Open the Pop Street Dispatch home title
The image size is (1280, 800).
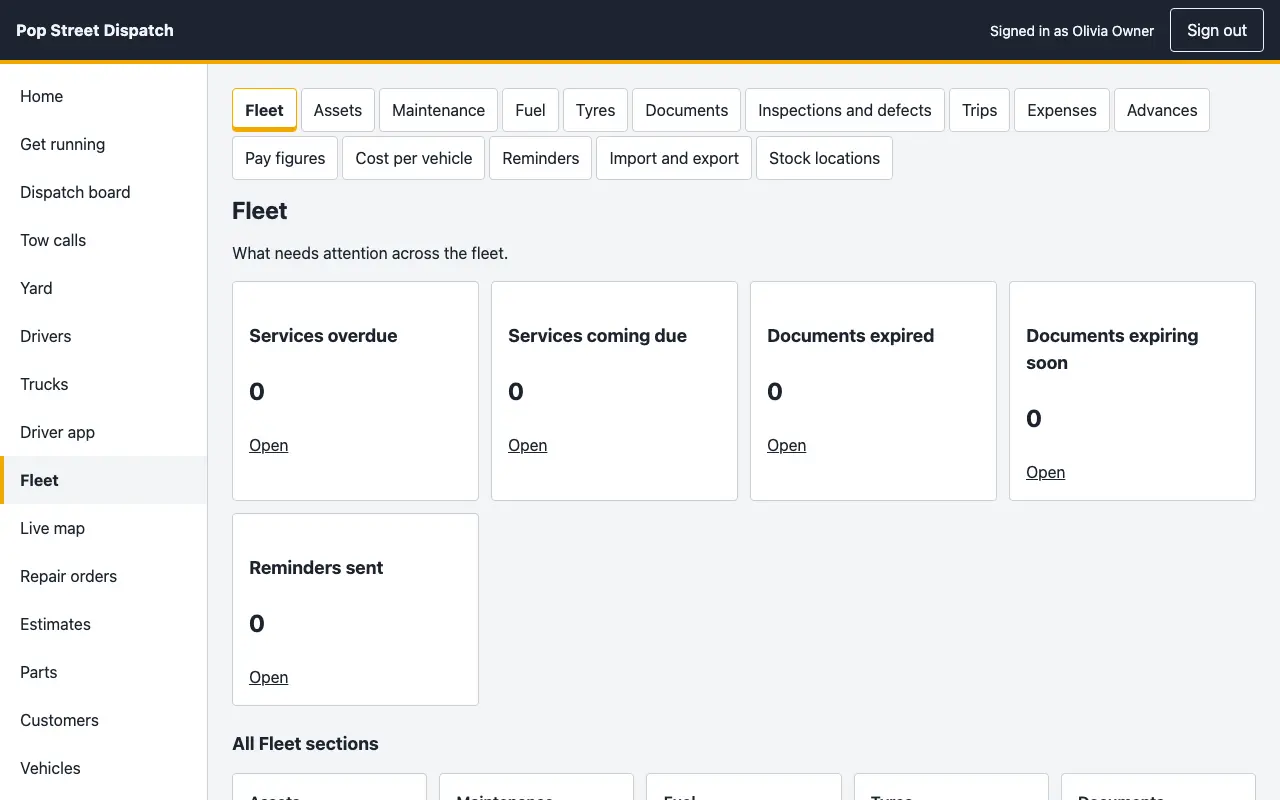(95, 30)
